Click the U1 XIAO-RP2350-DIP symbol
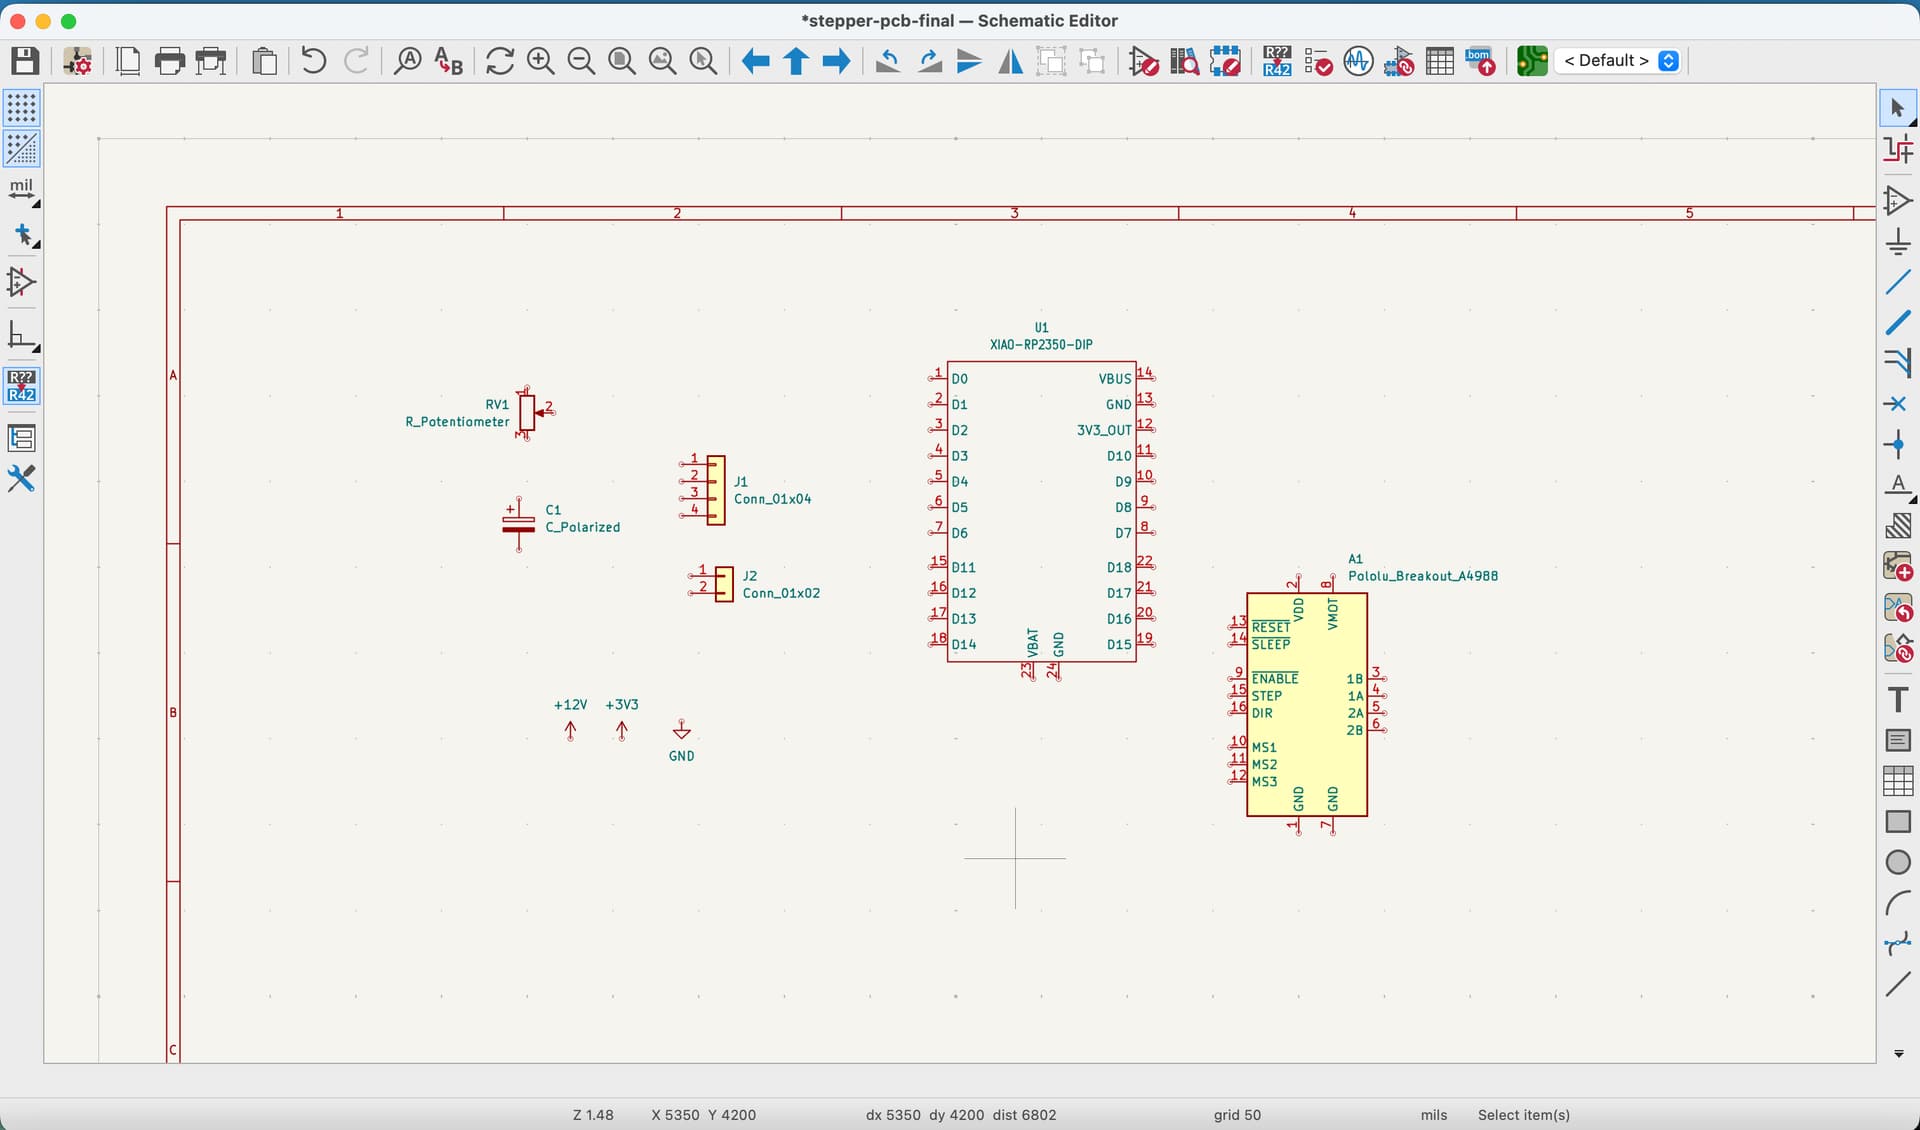The height and width of the screenshot is (1130, 1920). click(x=1041, y=511)
